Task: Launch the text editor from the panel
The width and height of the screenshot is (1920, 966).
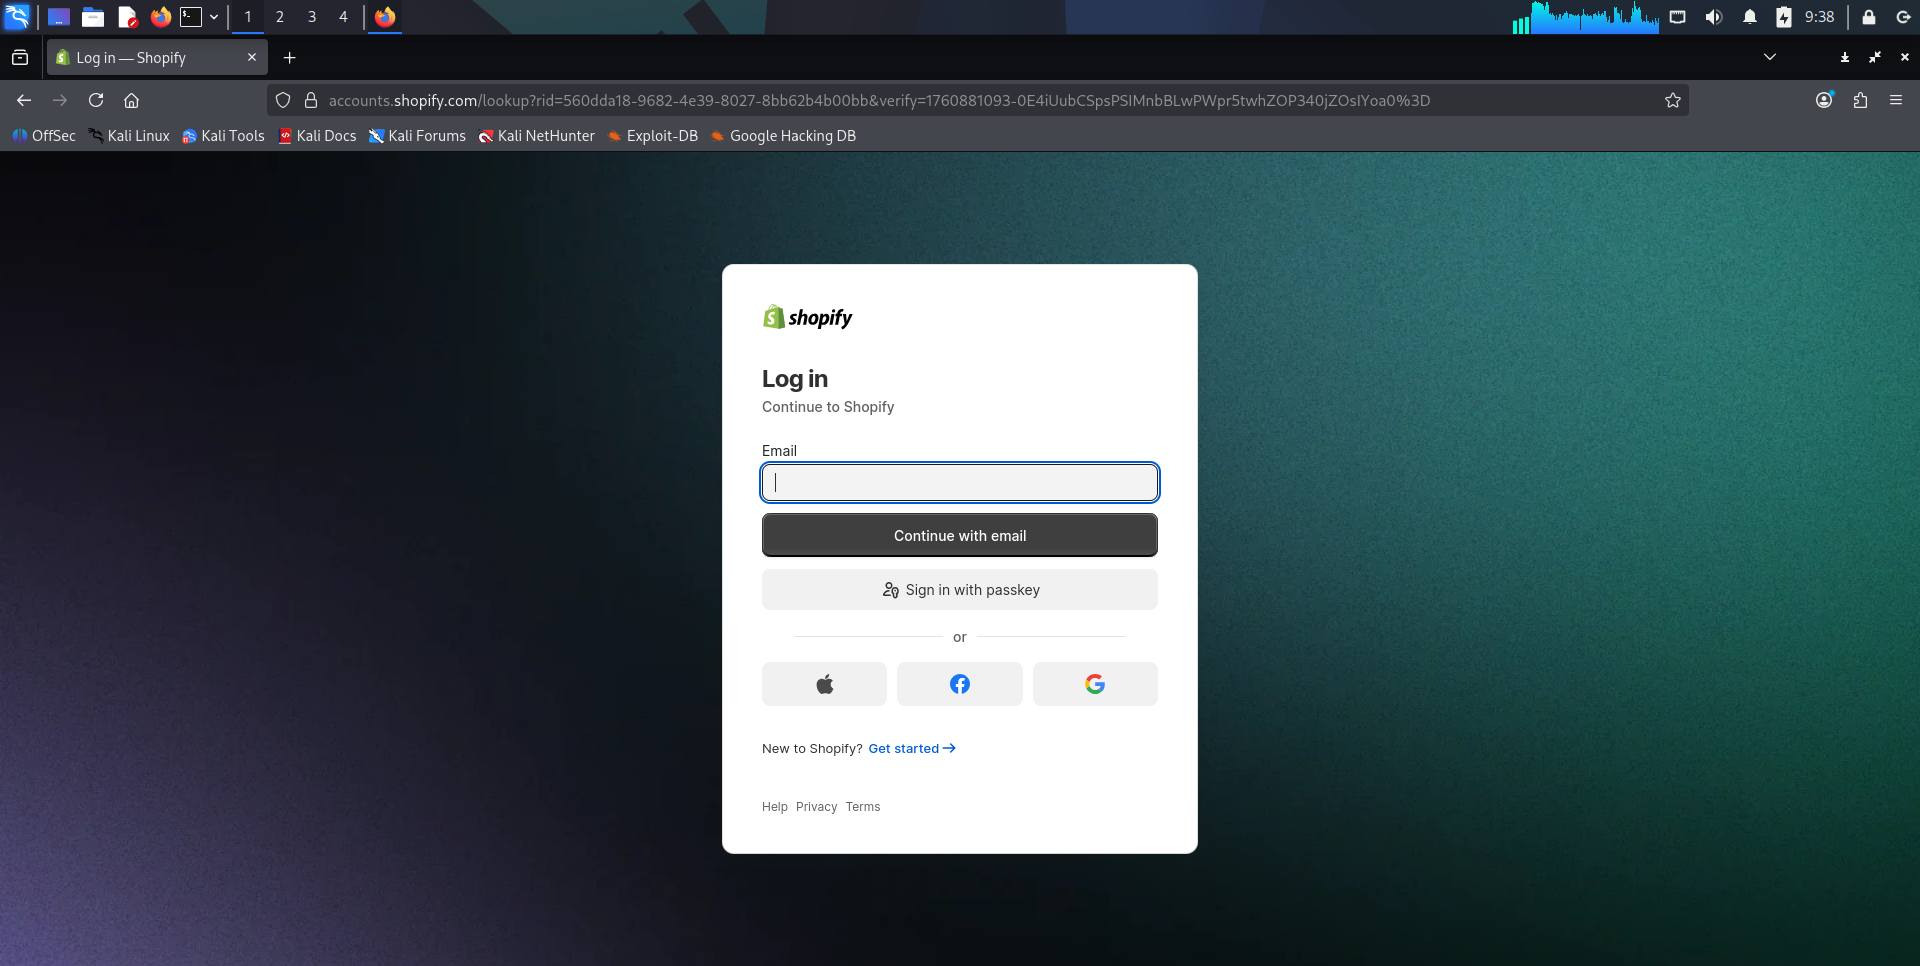Action: pos(127,17)
